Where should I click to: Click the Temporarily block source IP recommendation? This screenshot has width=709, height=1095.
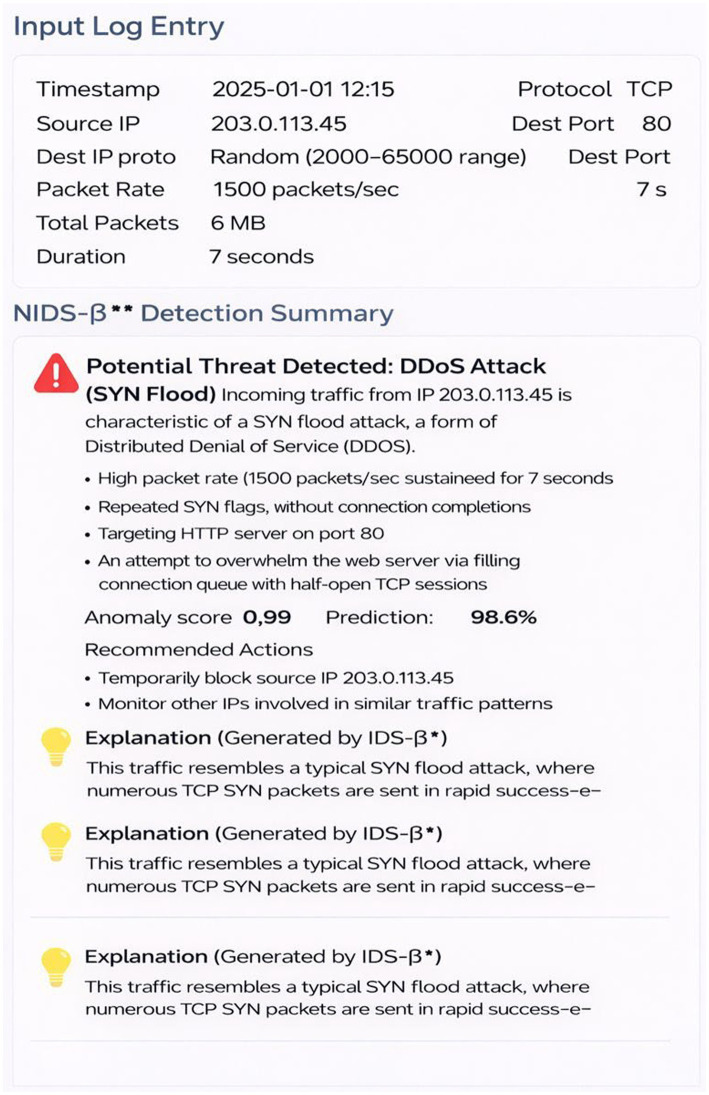pyautogui.click(x=276, y=678)
